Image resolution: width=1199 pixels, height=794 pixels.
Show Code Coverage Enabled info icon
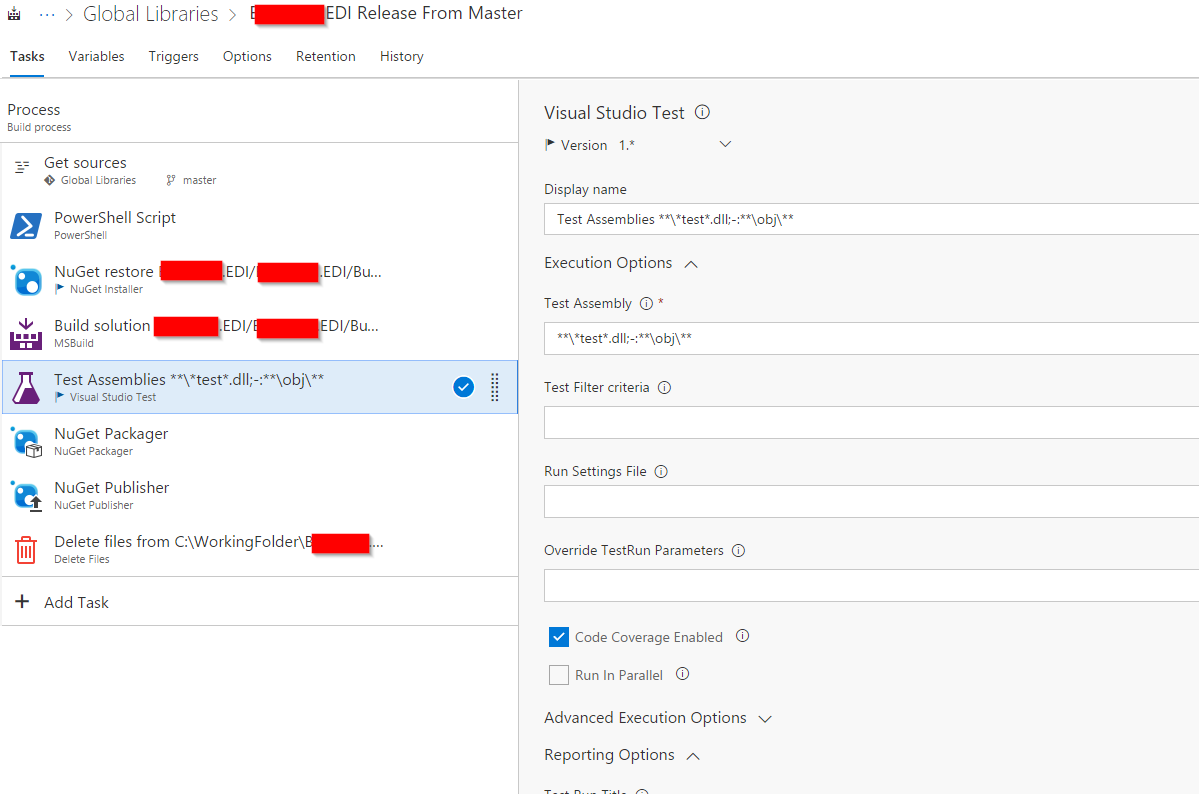point(742,636)
